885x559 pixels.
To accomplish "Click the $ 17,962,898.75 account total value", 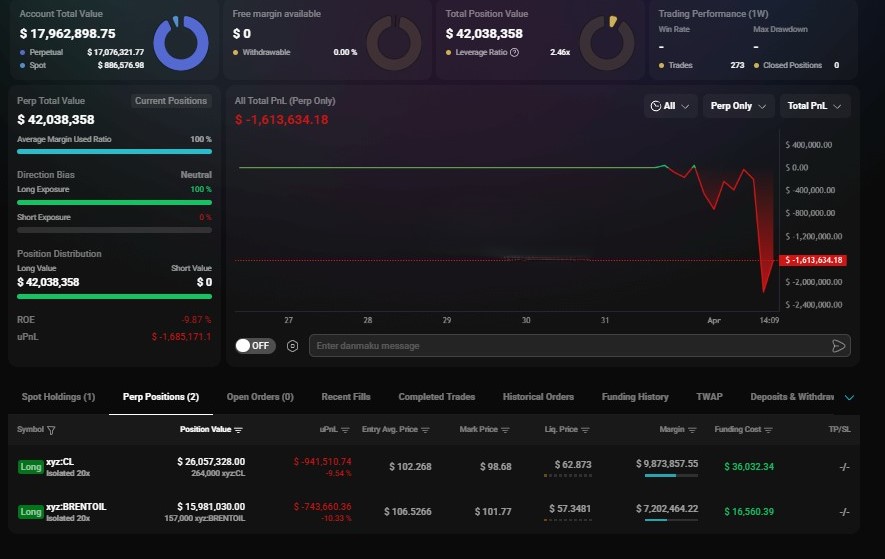I will 67,34.
